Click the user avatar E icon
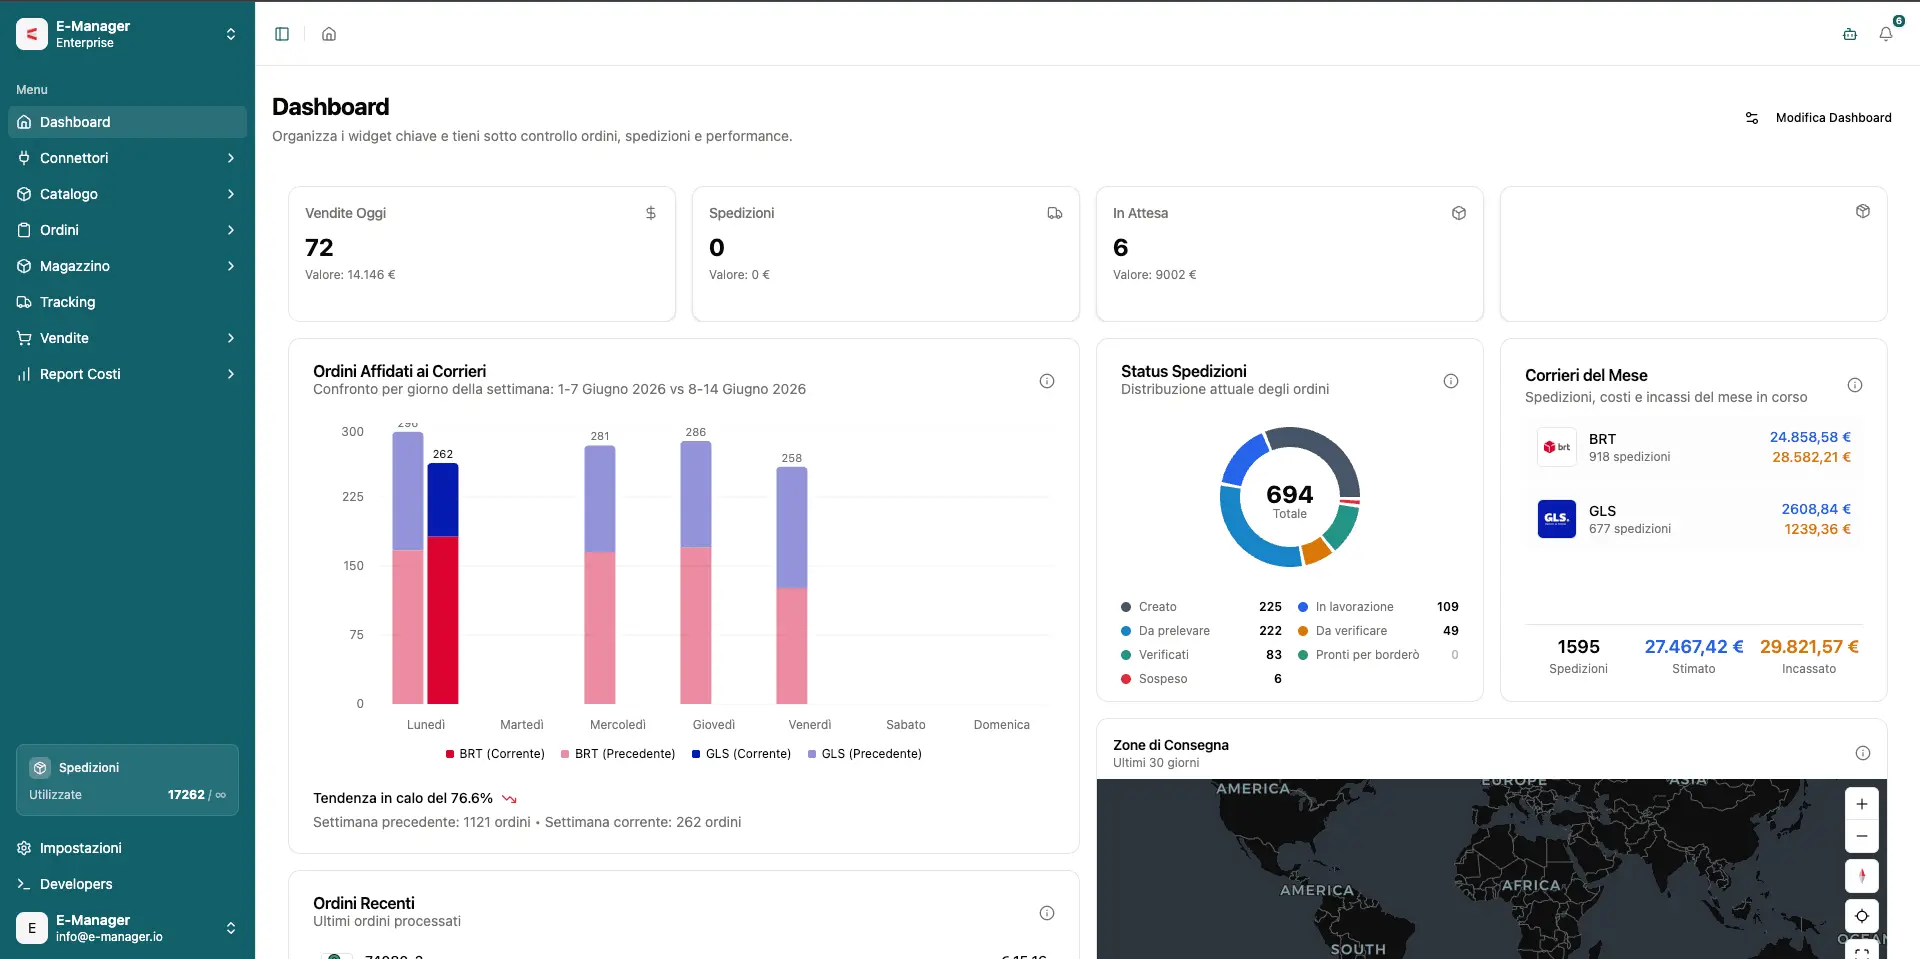 pos(32,928)
